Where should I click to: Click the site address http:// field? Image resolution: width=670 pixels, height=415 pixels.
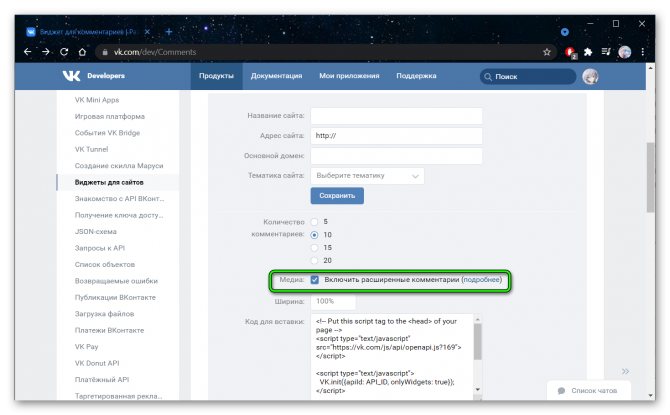click(397, 136)
